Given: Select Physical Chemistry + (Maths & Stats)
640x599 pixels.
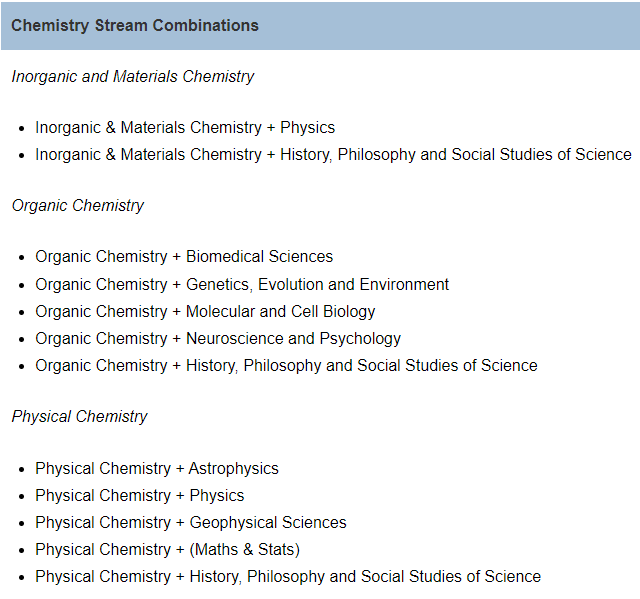Looking at the screenshot, I should pyautogui.click(x=167, y=549).
